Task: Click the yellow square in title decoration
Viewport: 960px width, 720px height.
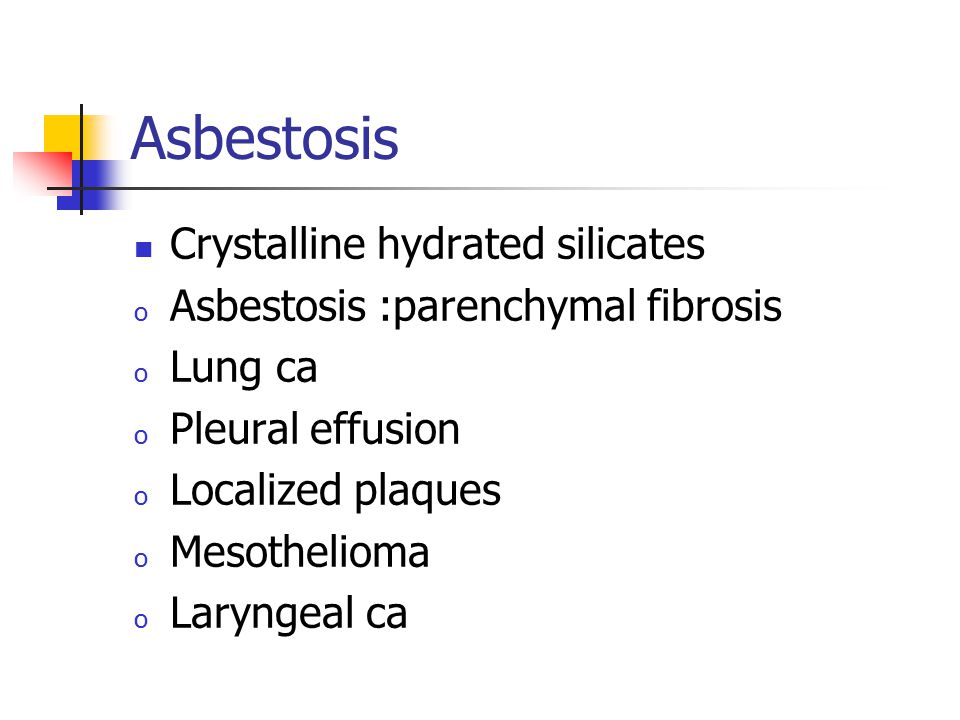Action: (63, 135)
